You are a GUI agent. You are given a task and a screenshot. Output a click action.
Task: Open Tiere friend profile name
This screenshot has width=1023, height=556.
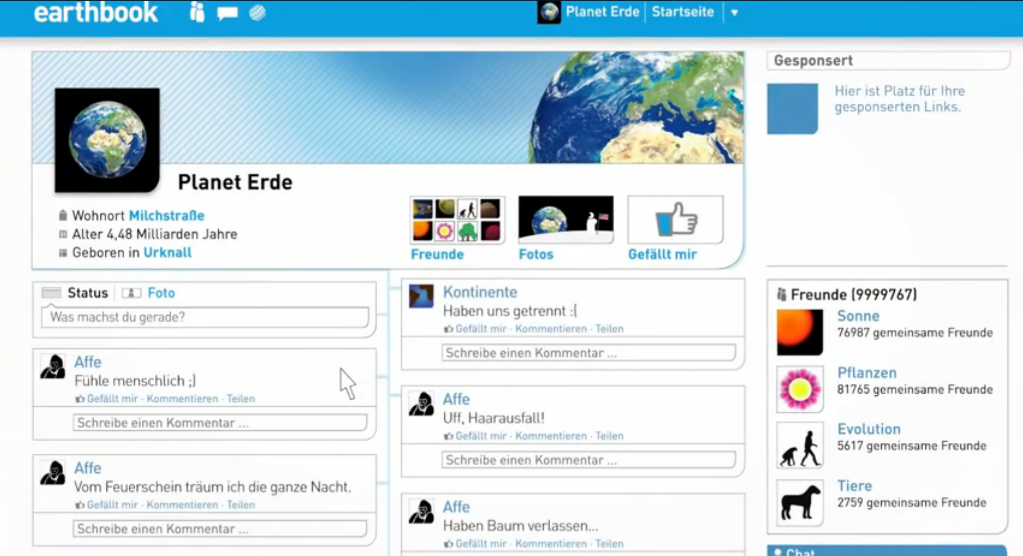pyautogui.click(x=854, y=486)
